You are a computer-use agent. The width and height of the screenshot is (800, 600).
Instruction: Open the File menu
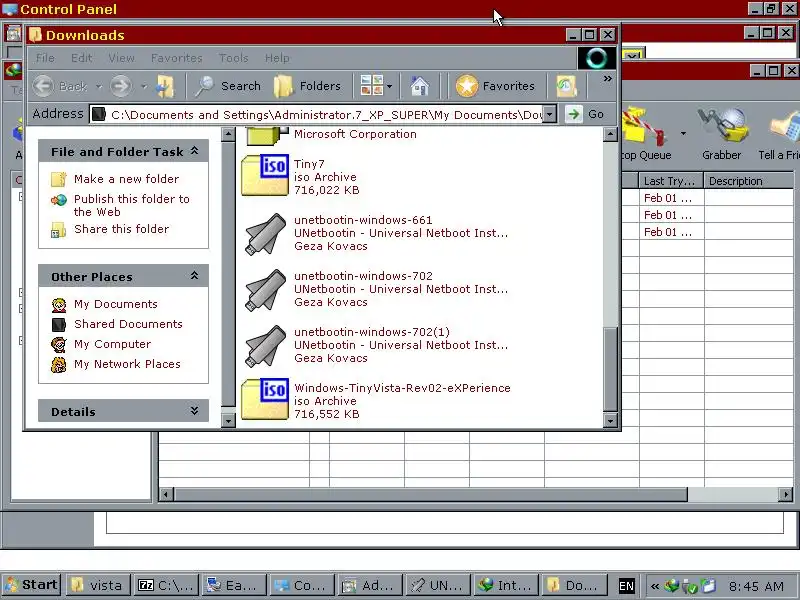point(45,58)
